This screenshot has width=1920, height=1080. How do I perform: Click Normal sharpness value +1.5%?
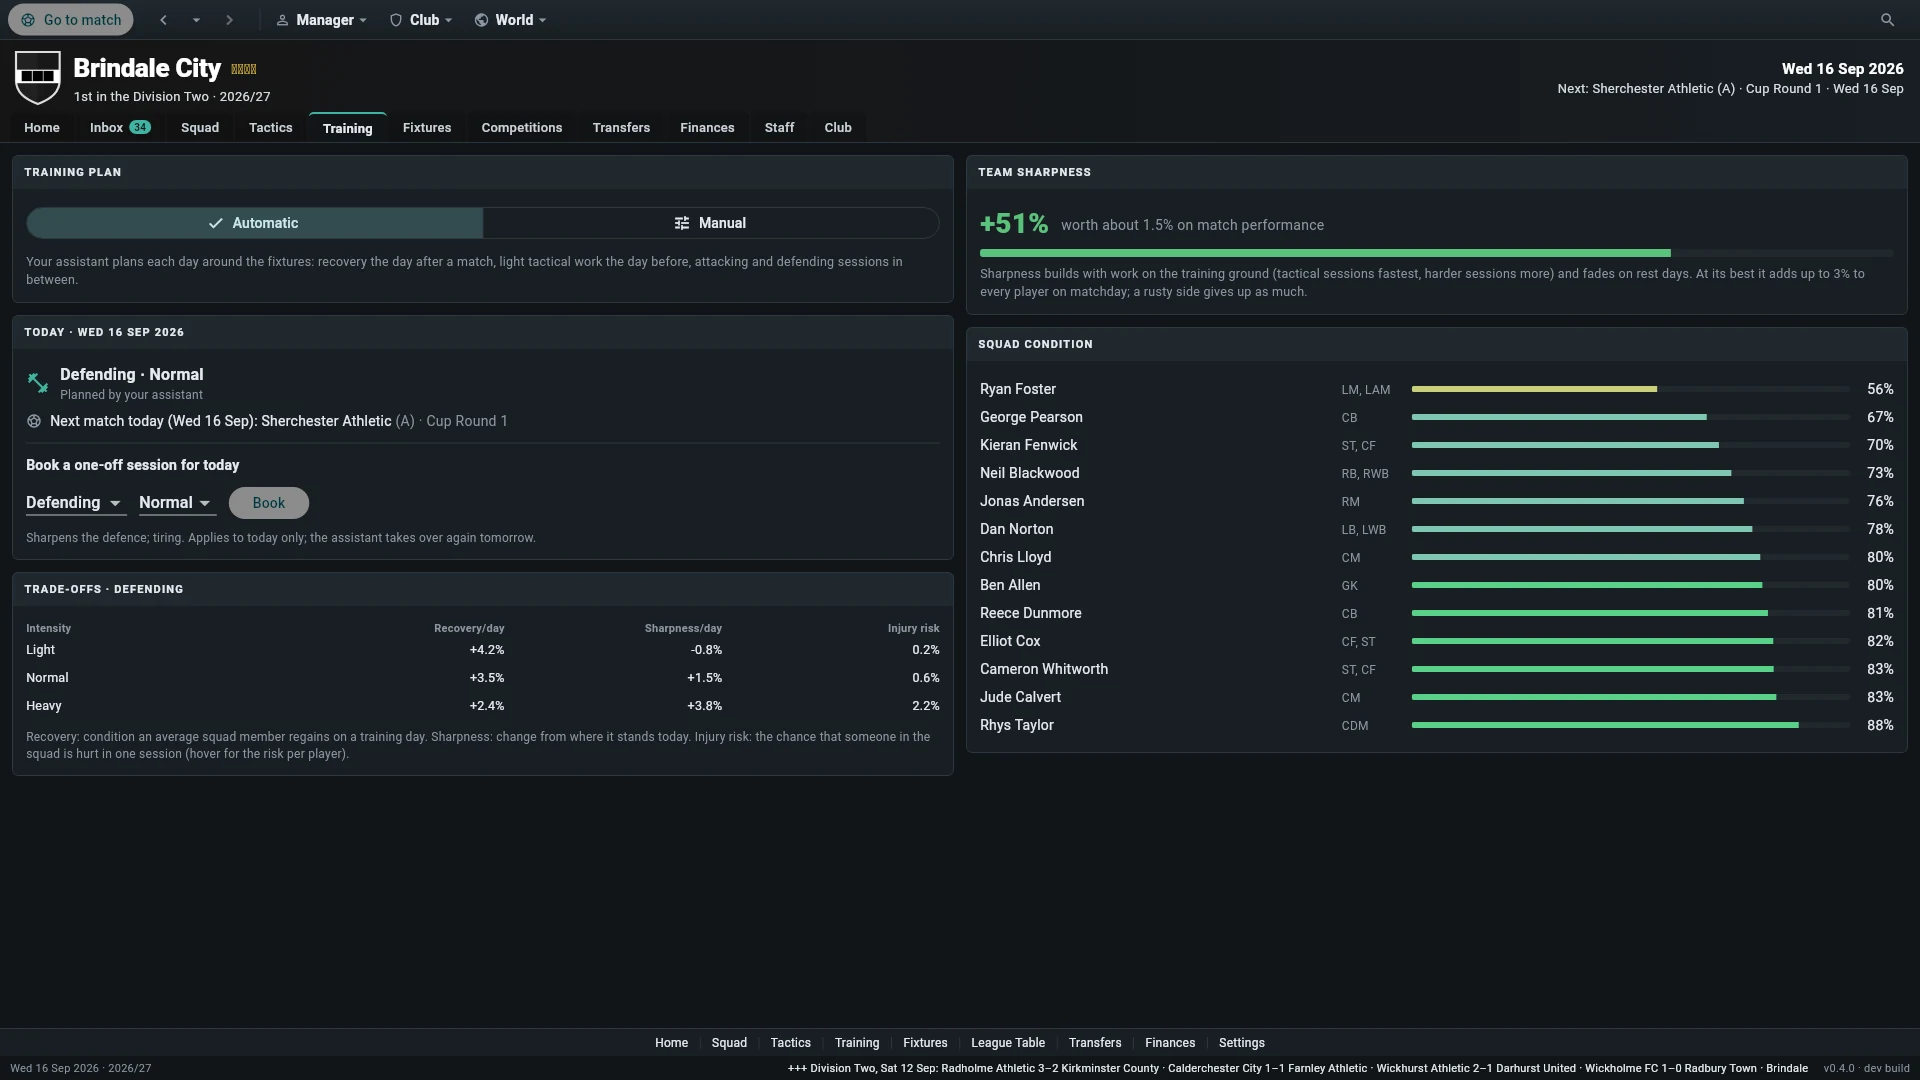click(704, 678)
